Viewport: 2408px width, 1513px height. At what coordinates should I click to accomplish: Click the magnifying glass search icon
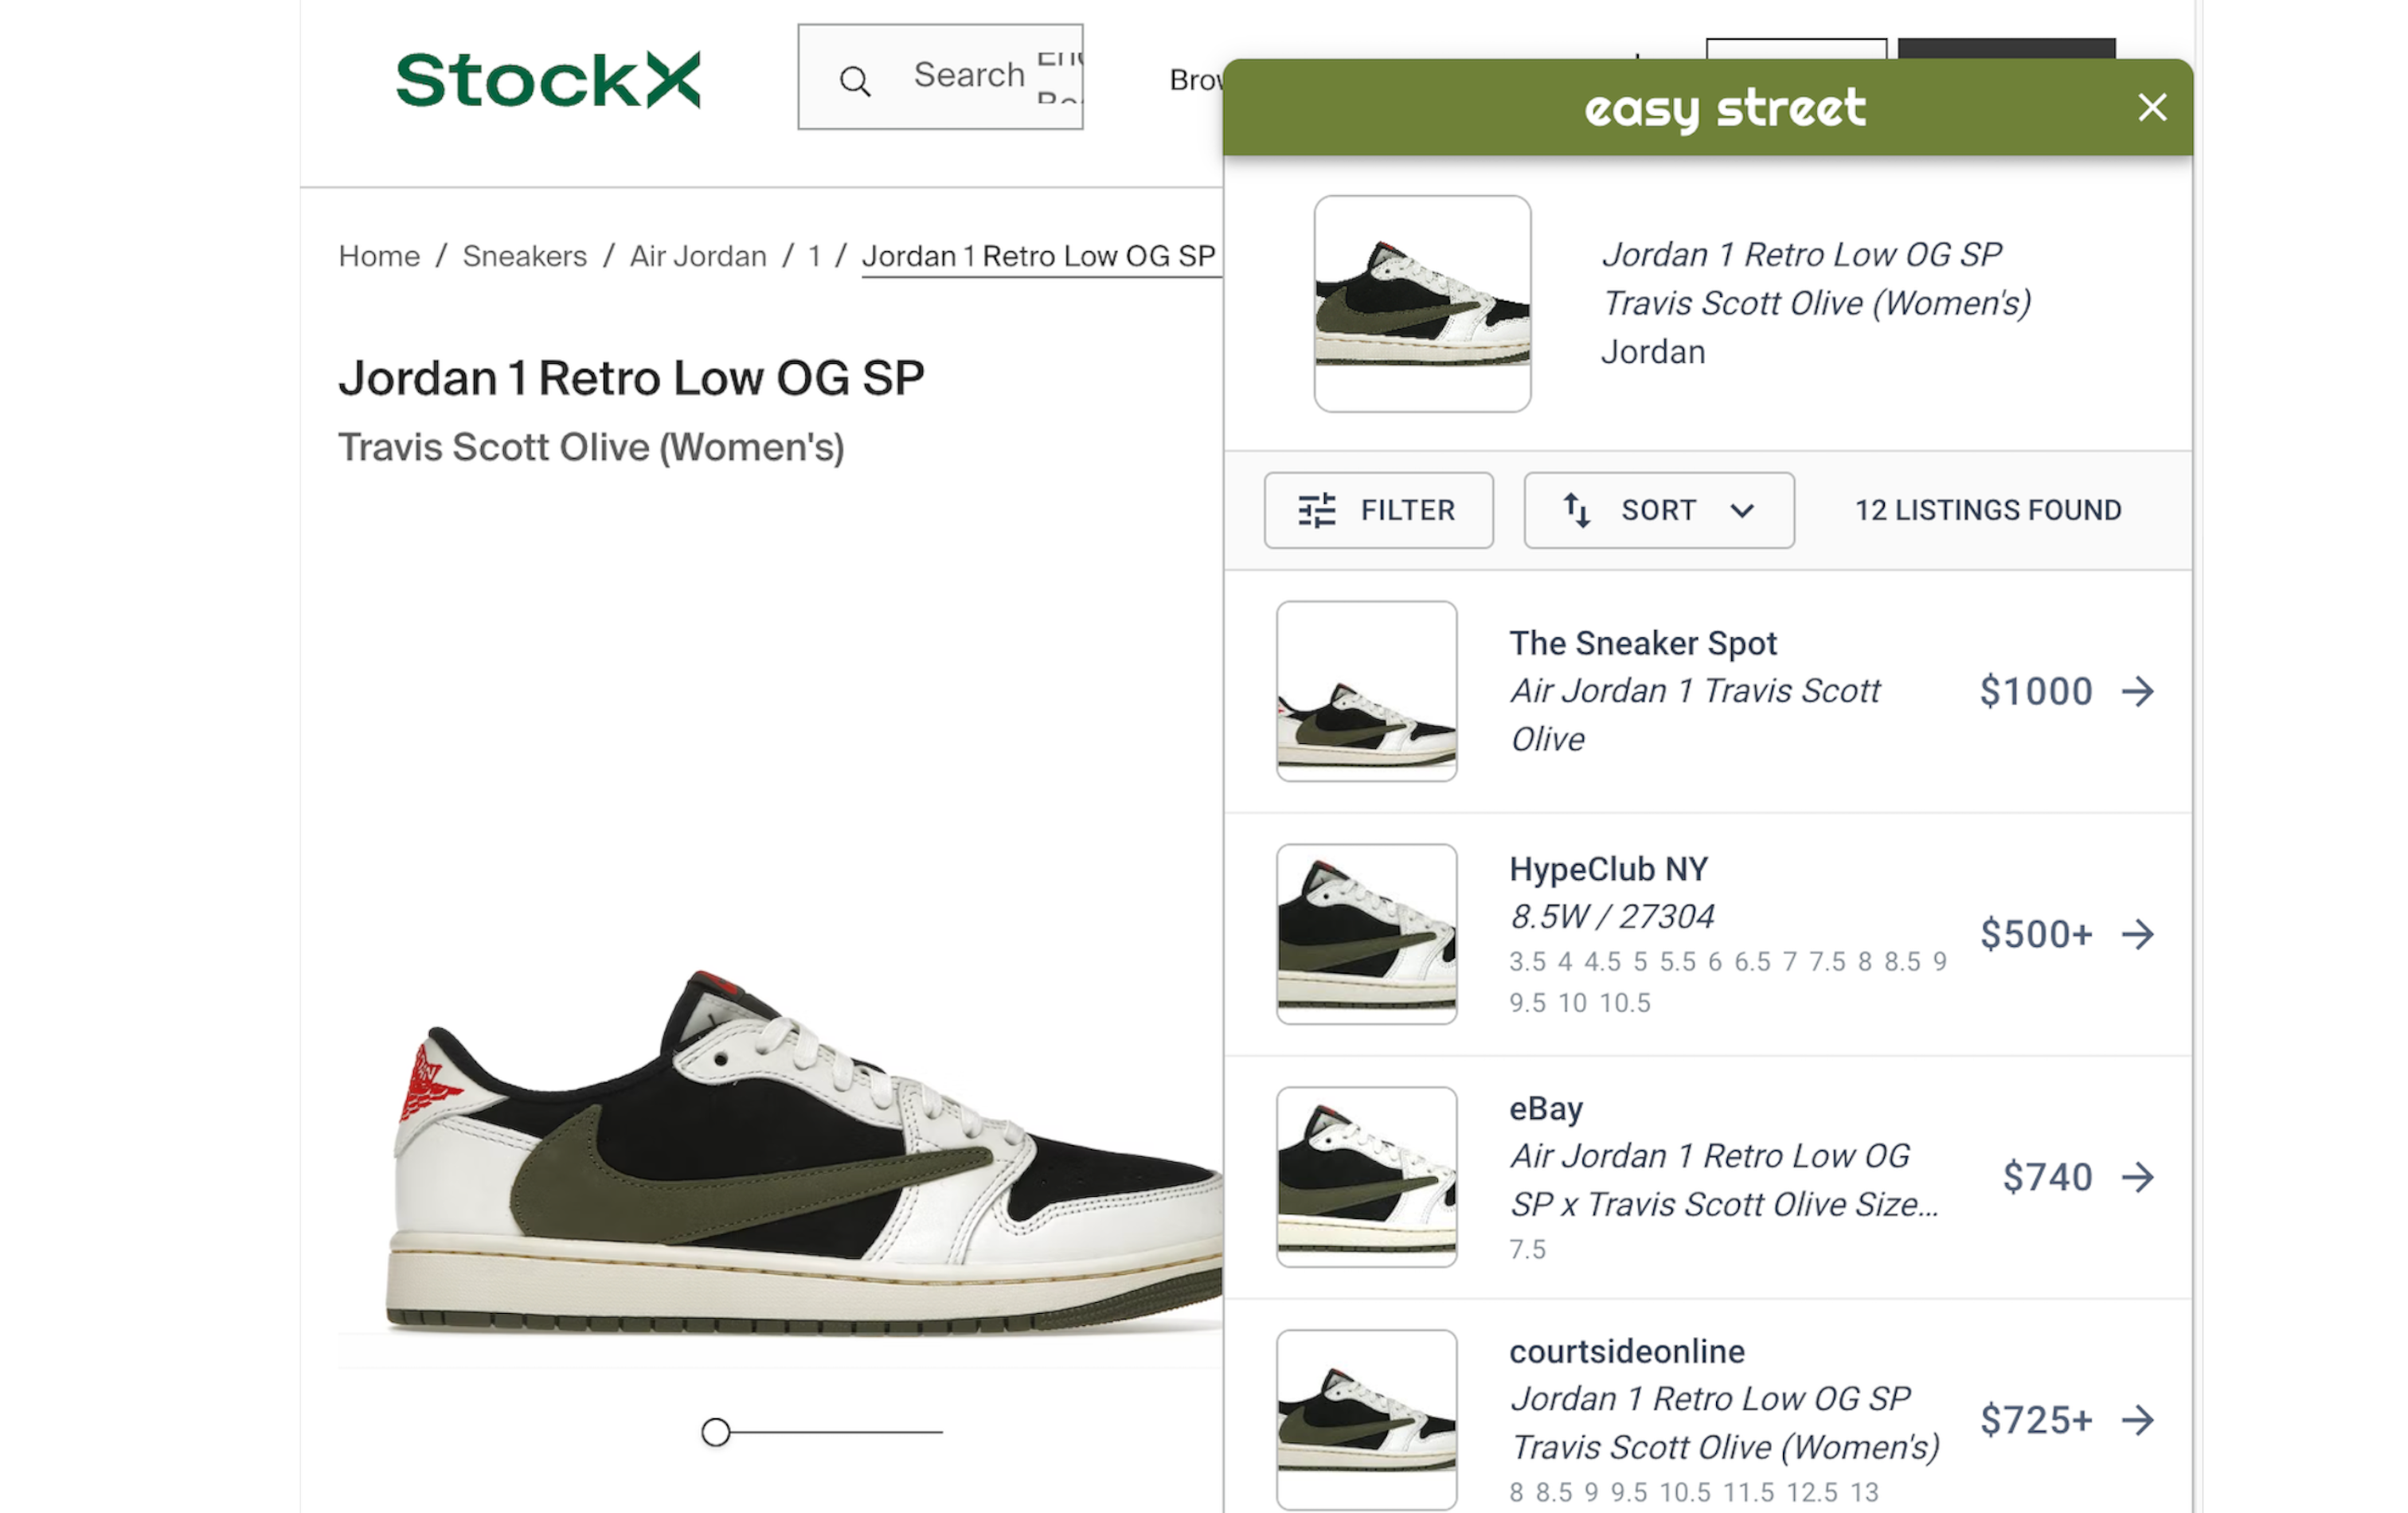tap(855, 78)
